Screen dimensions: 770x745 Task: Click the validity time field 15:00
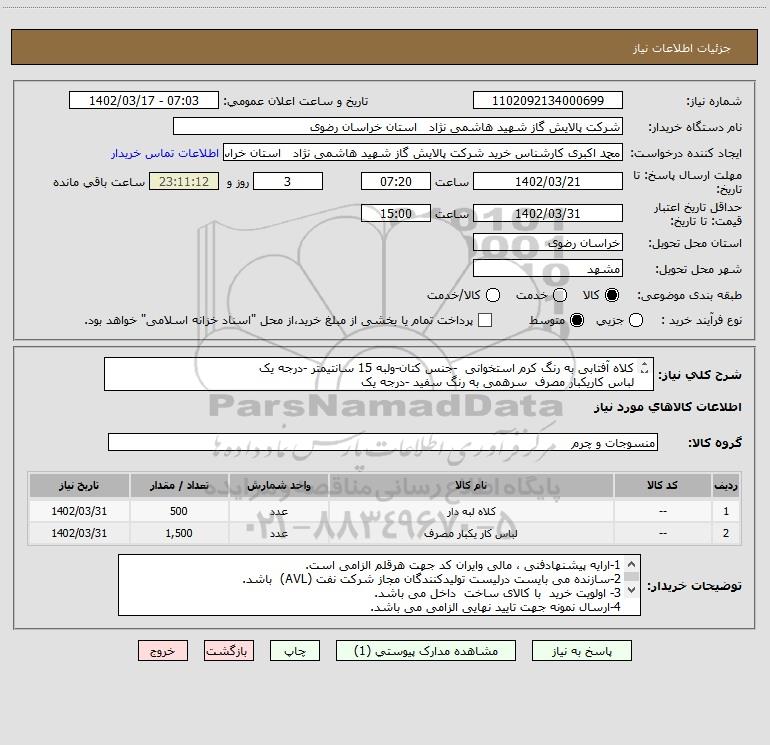pos(396,213)
